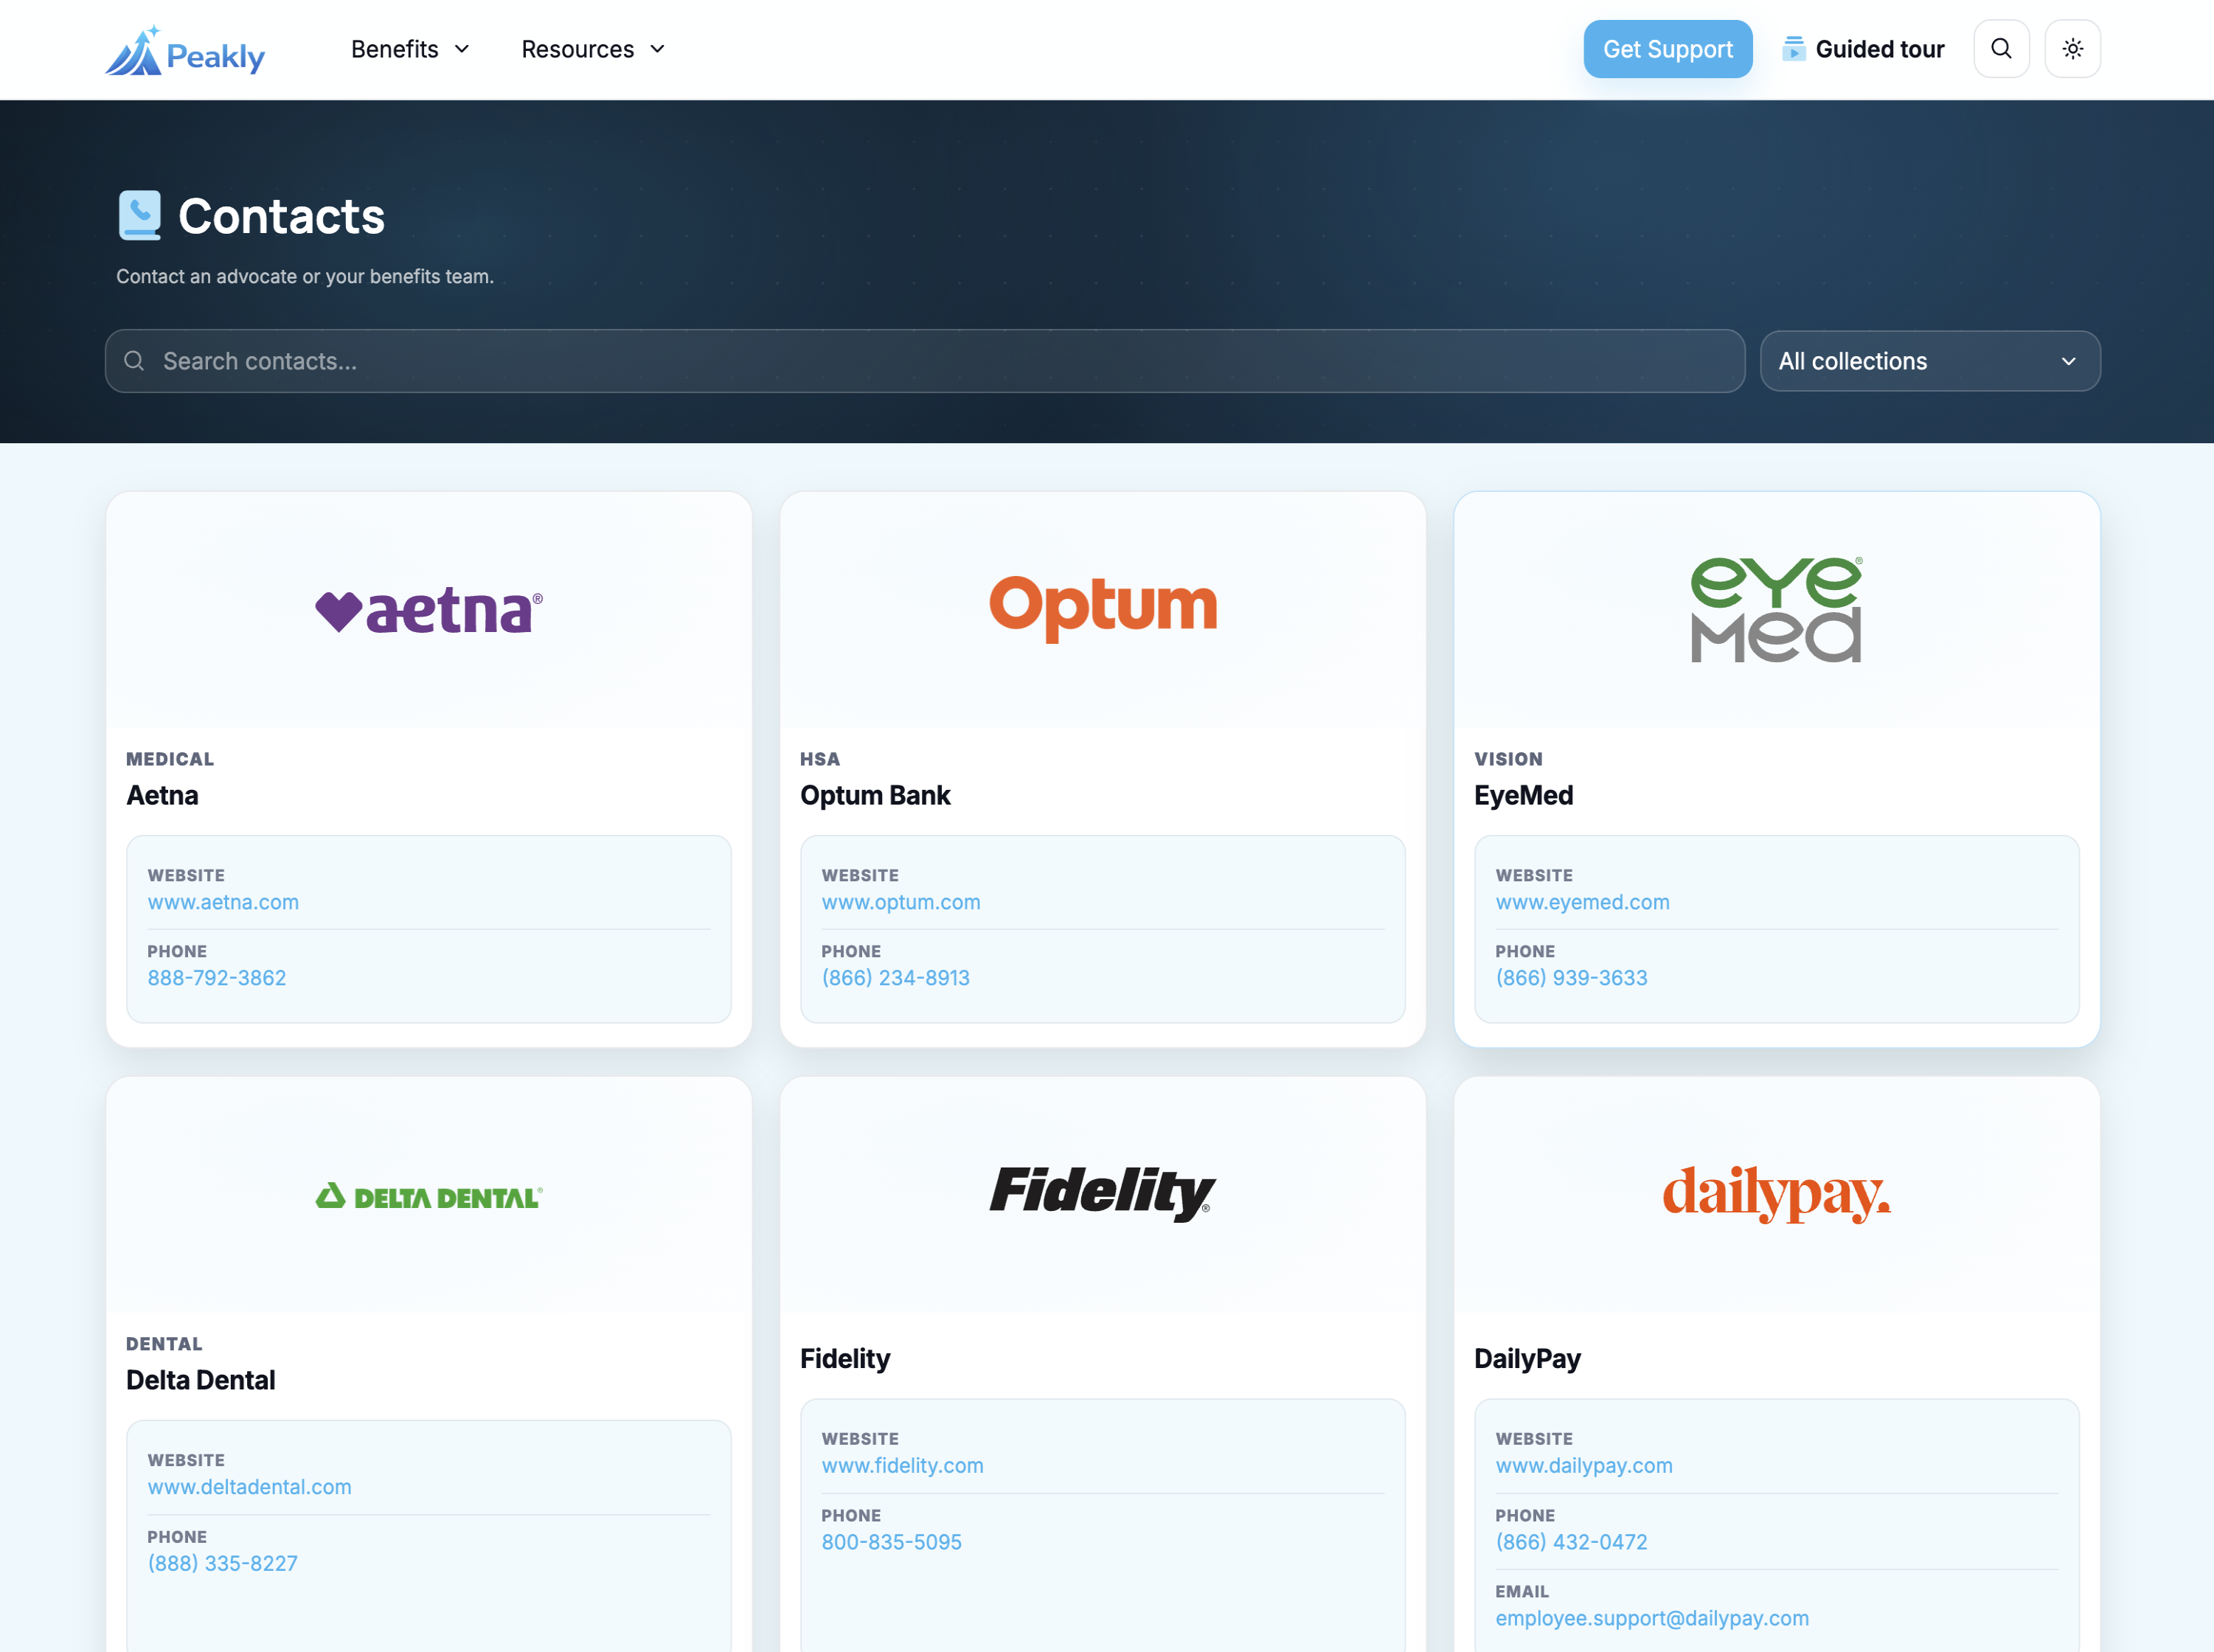
Task: Click the VISION category label
Action: pos(1508,759)
